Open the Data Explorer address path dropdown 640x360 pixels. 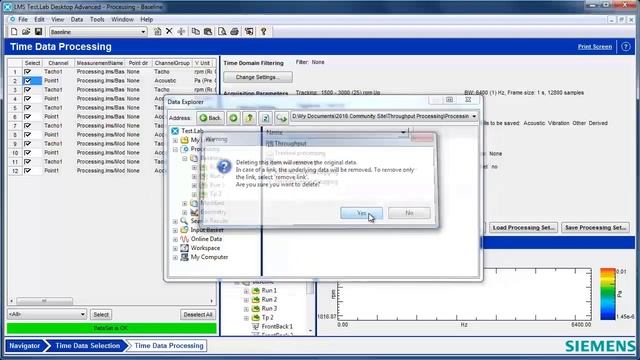coord(474,116)
